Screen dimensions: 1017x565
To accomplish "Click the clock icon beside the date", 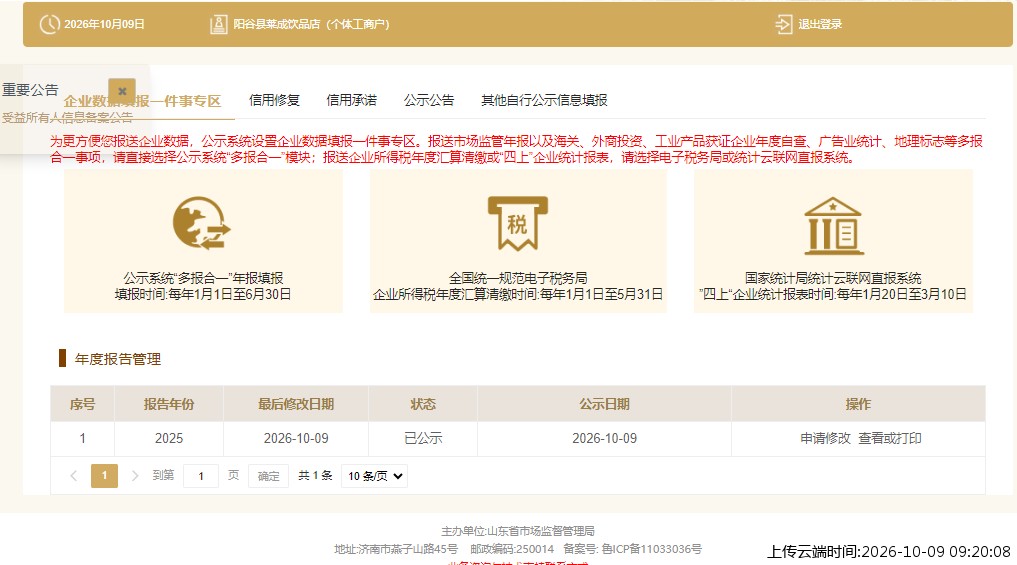I will coord(49,24).
